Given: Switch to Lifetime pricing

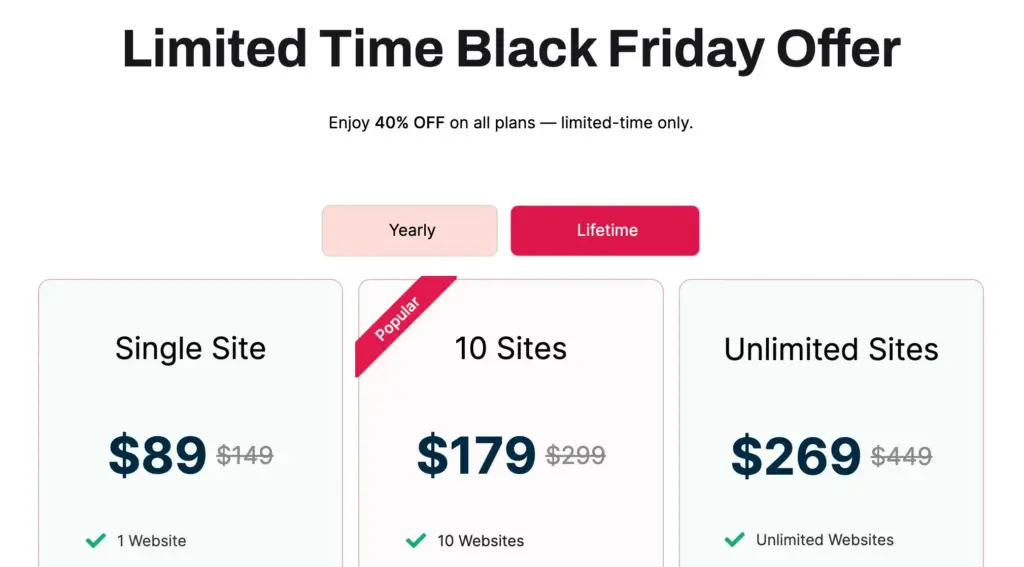Looking at the screenshot, I should 605,231.
